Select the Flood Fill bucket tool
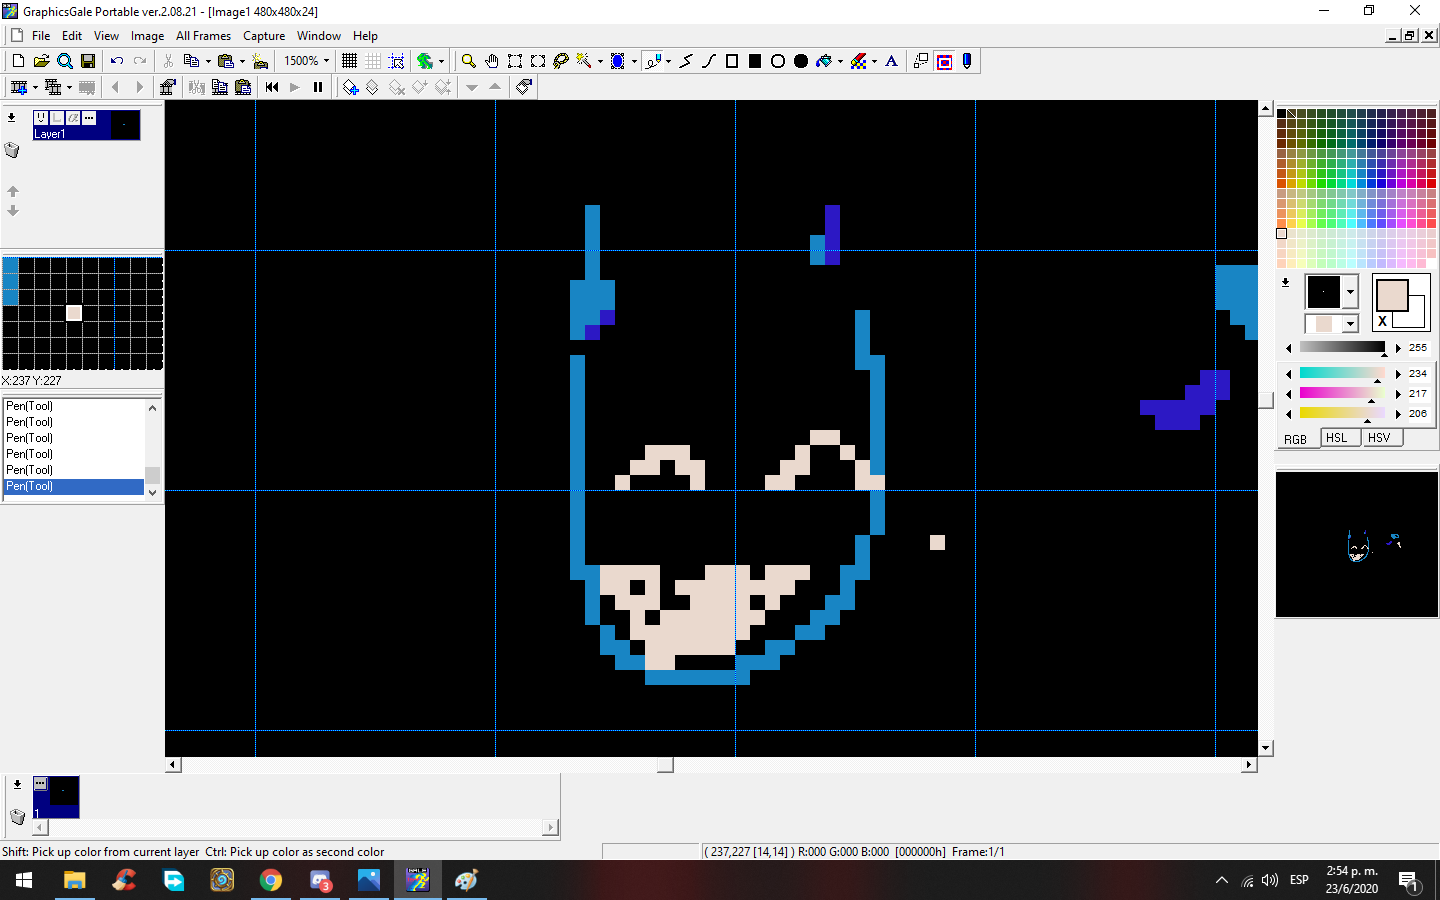Viewport: 1440px width, 900px height. click(824, 61)
